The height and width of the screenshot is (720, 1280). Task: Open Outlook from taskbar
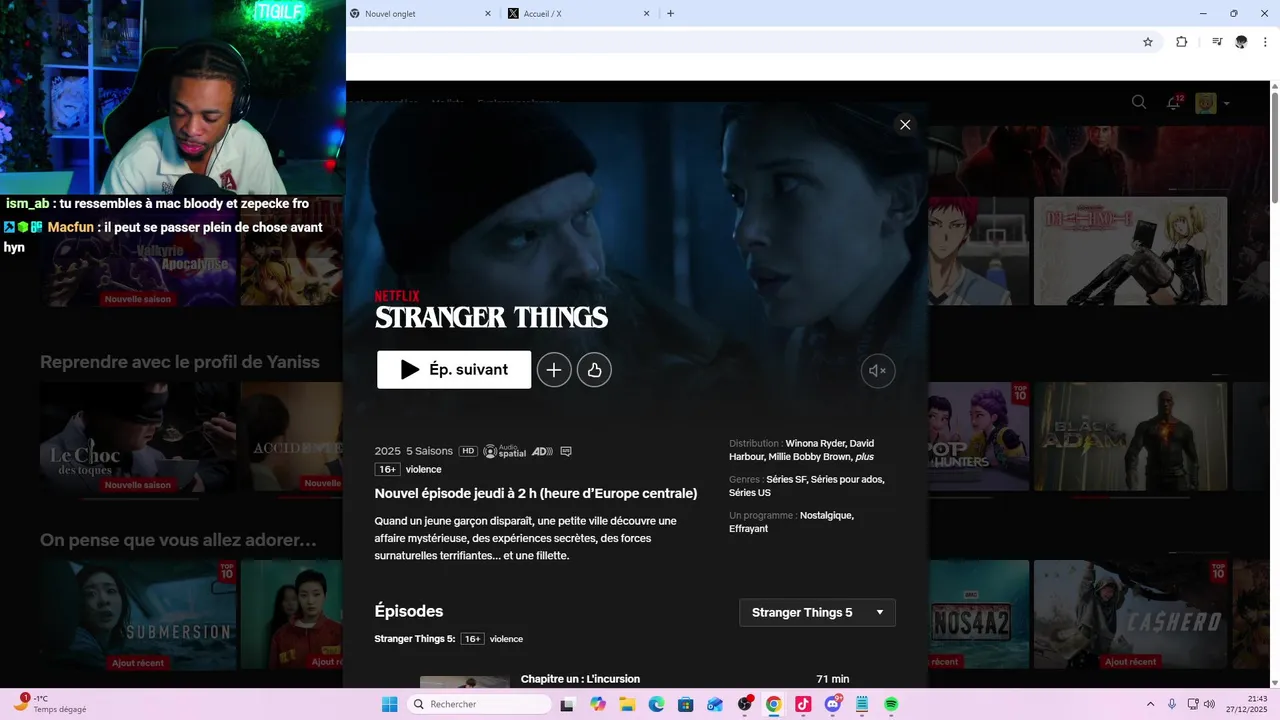coord(715,704)
